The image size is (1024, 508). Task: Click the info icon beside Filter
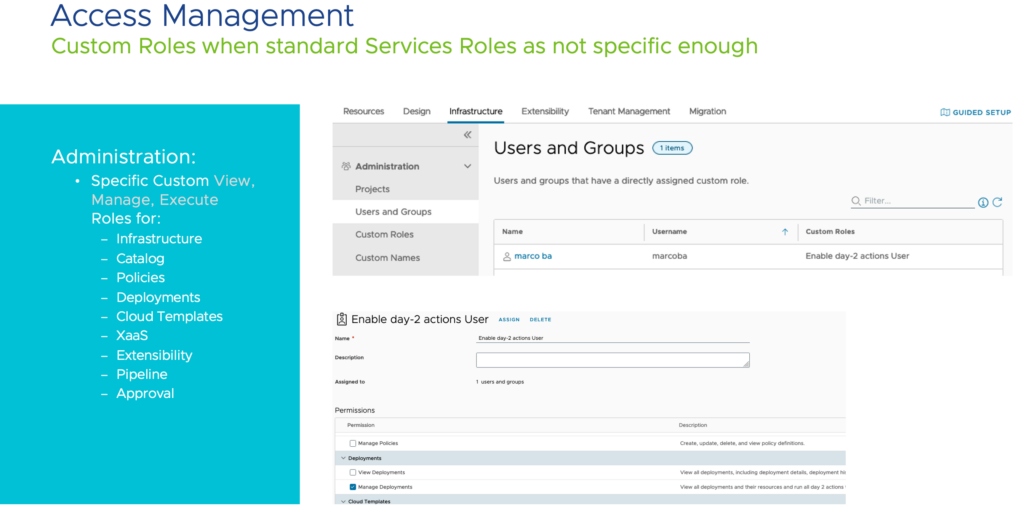point(983,202)
